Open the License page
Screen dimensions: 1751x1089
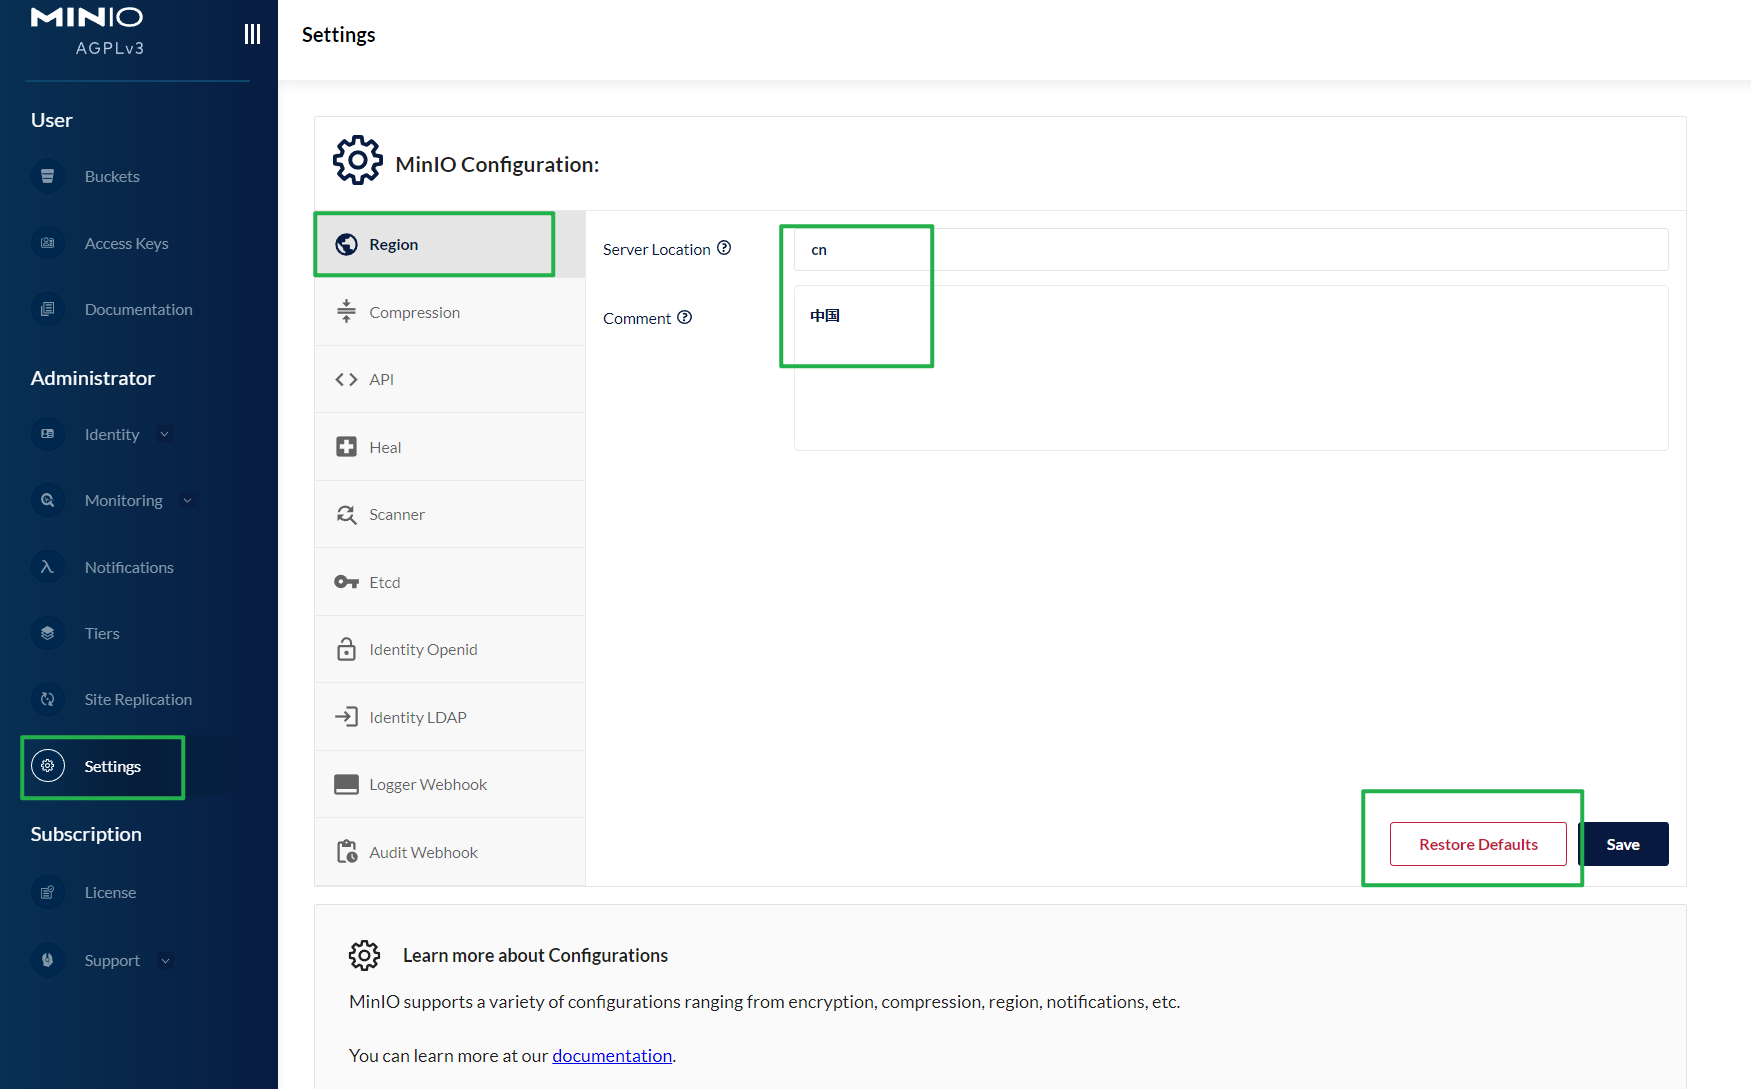tap(110, 892)
